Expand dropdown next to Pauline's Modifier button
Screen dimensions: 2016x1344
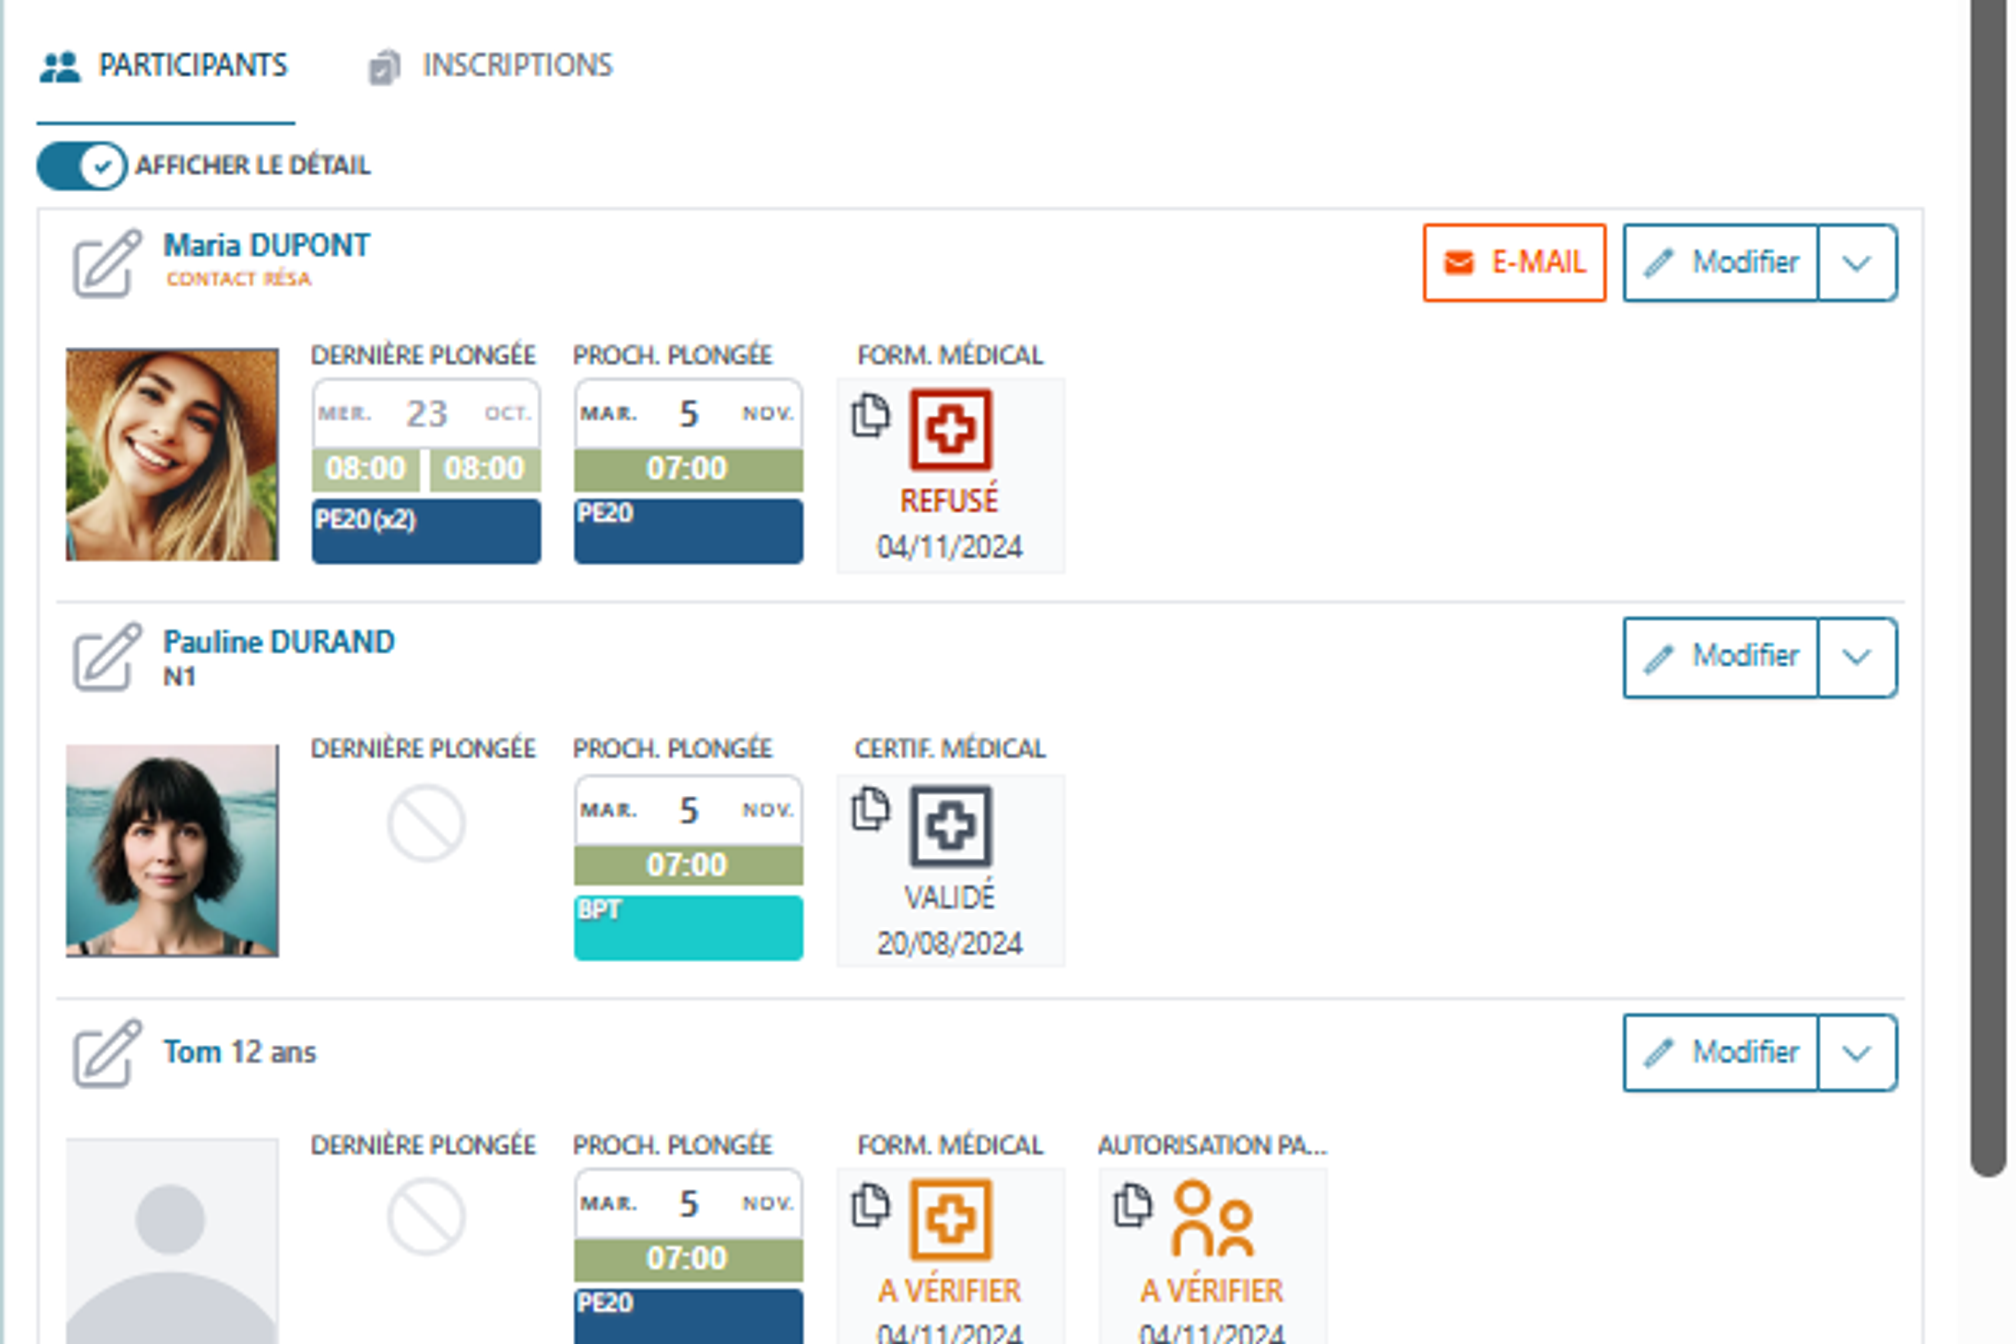click(x=1856, y=657)
